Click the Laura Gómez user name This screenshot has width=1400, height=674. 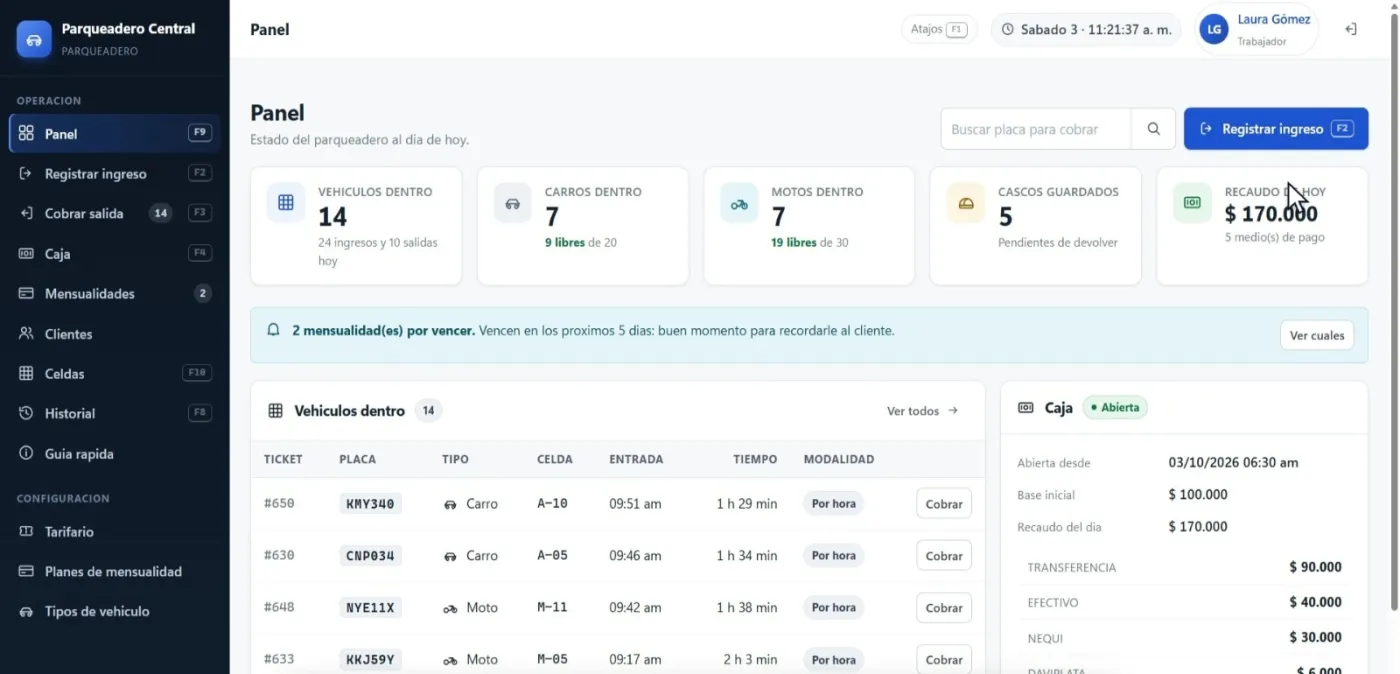[1274, 19]
